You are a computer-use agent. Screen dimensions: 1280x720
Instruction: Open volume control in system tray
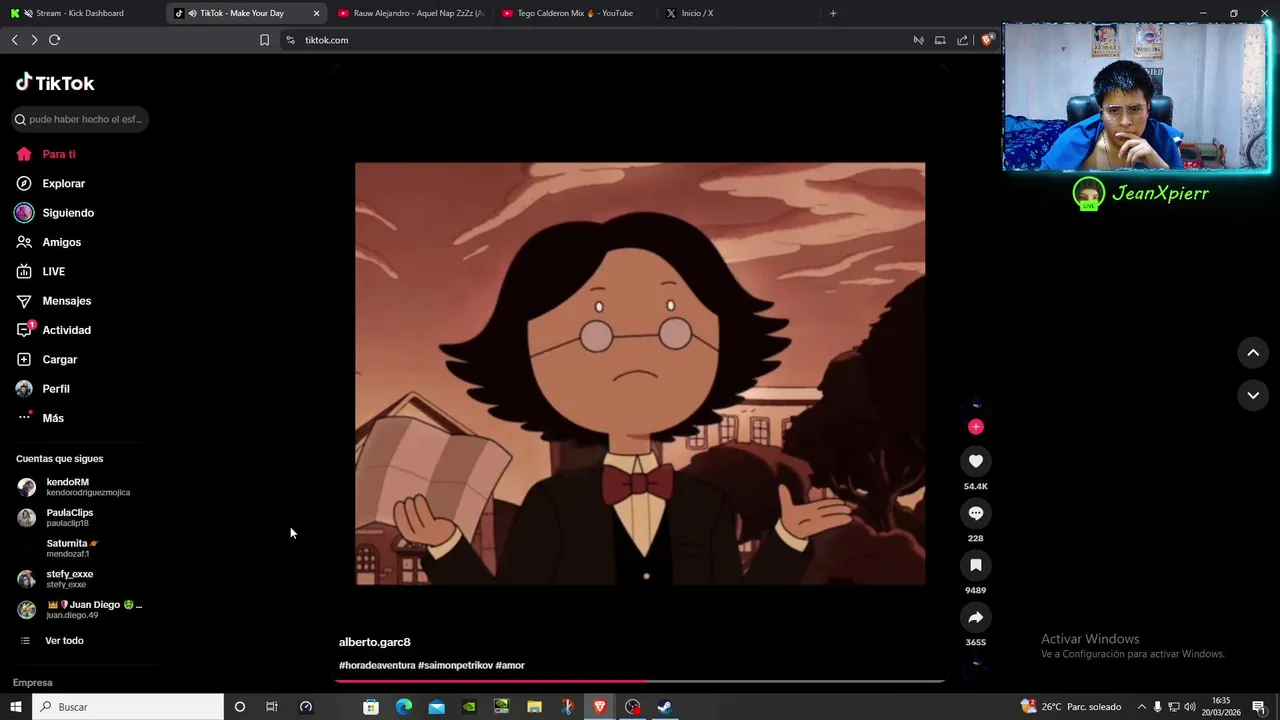pos(1190,707)
